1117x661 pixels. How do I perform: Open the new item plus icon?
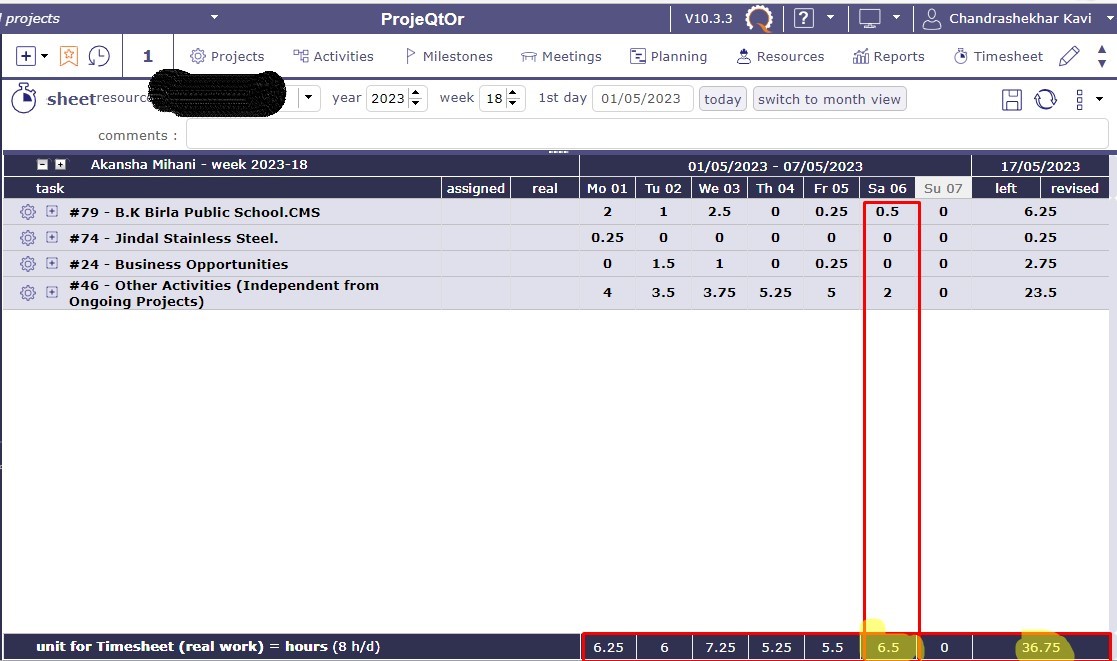26,56
